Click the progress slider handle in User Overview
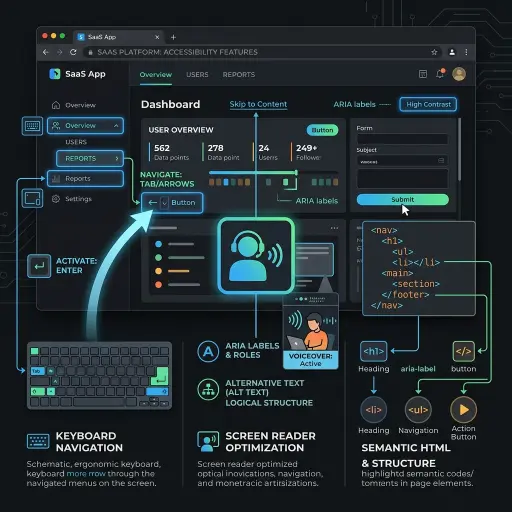 296,172
